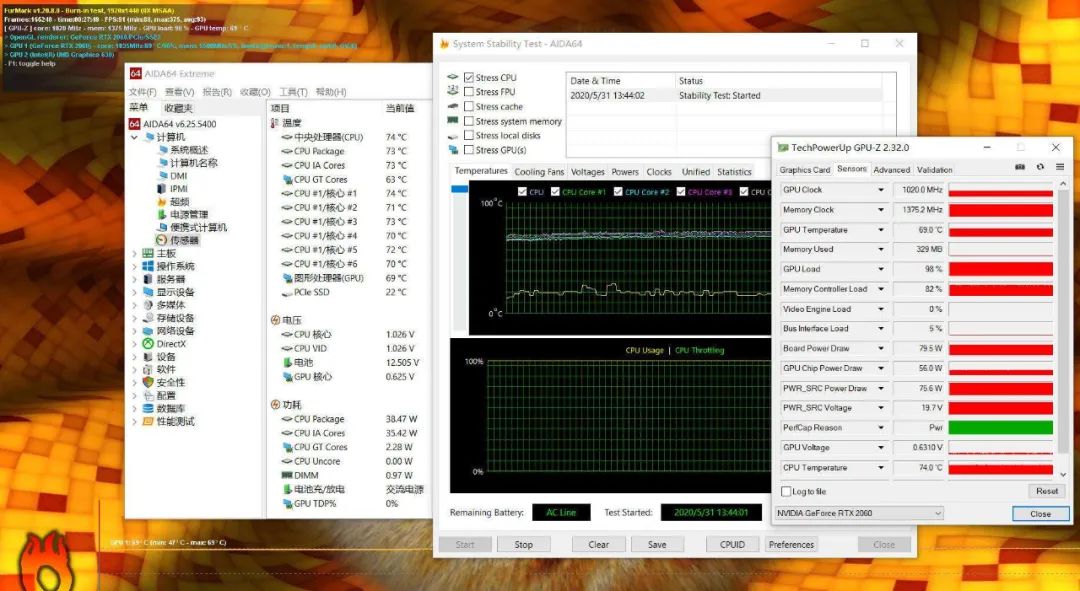1080x591 pixels.
Task: Open the GPU-Z hamburger menu
Action: (1060, 167)
